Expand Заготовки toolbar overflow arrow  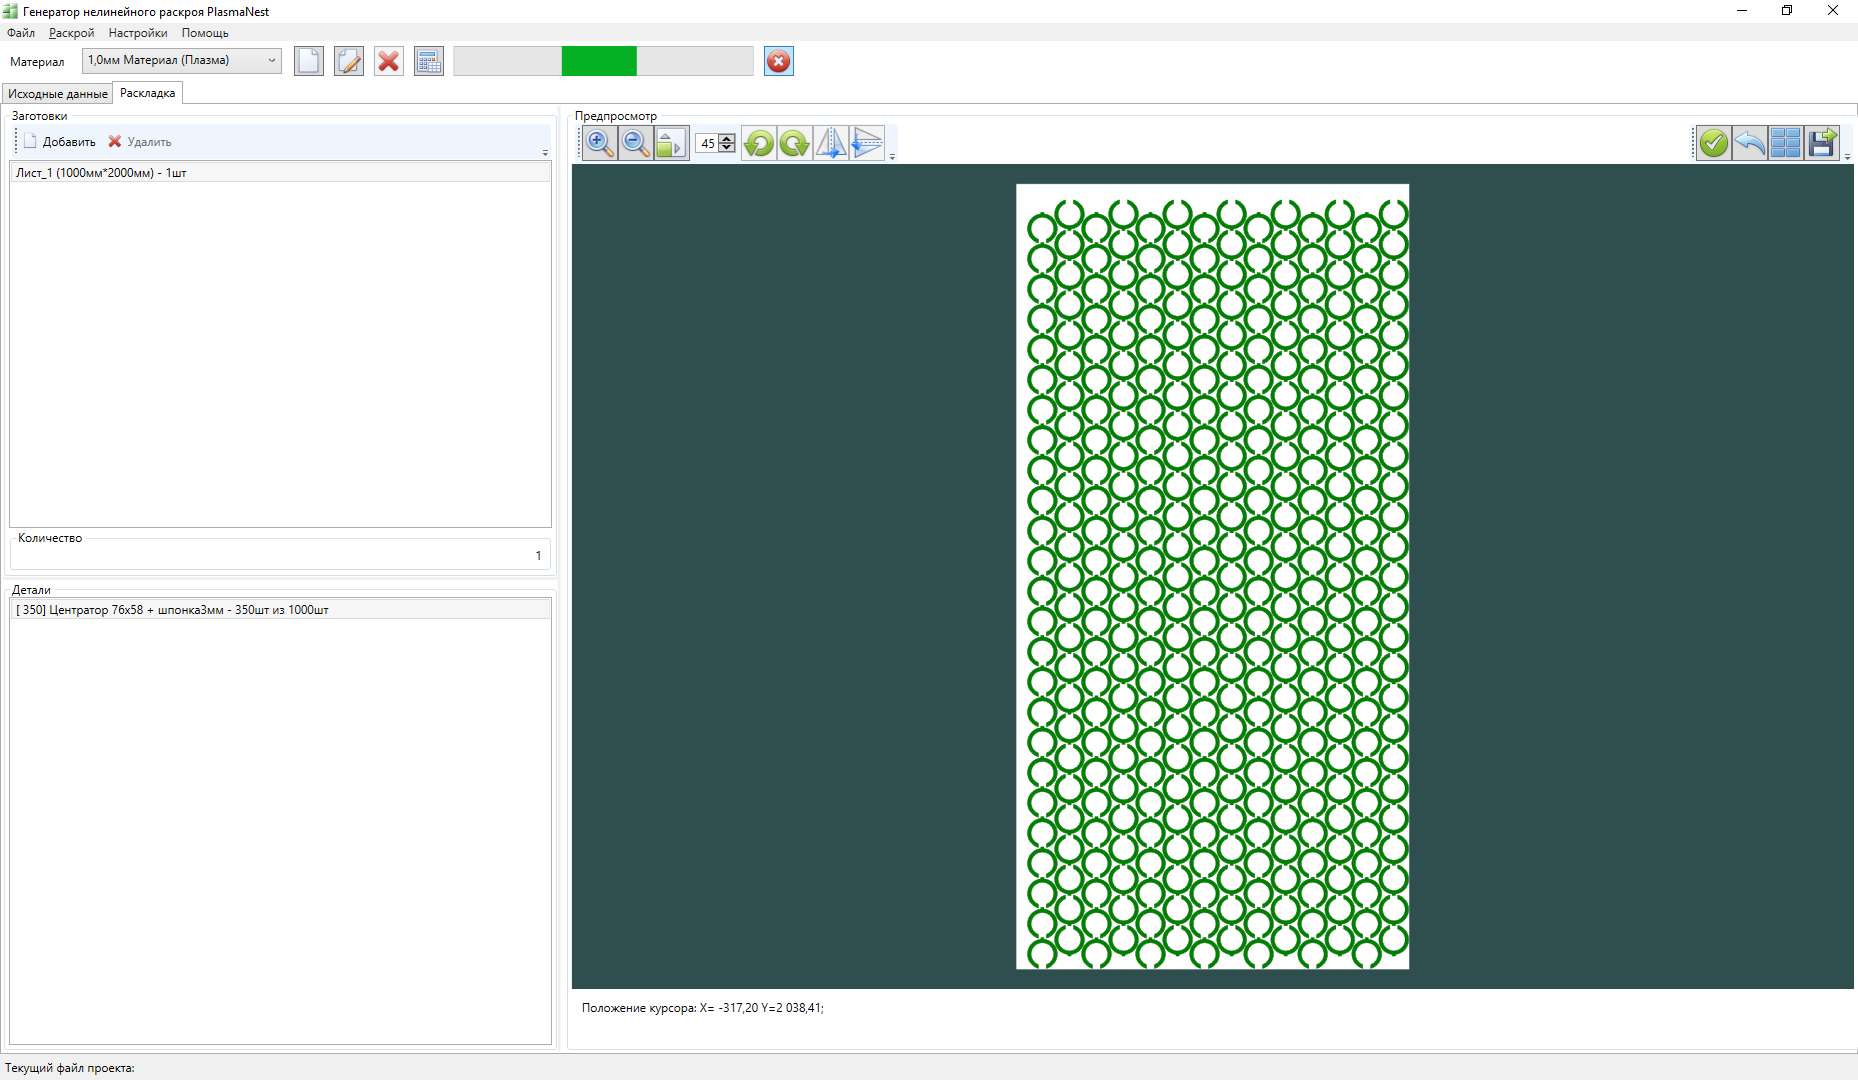pos(545,153)
